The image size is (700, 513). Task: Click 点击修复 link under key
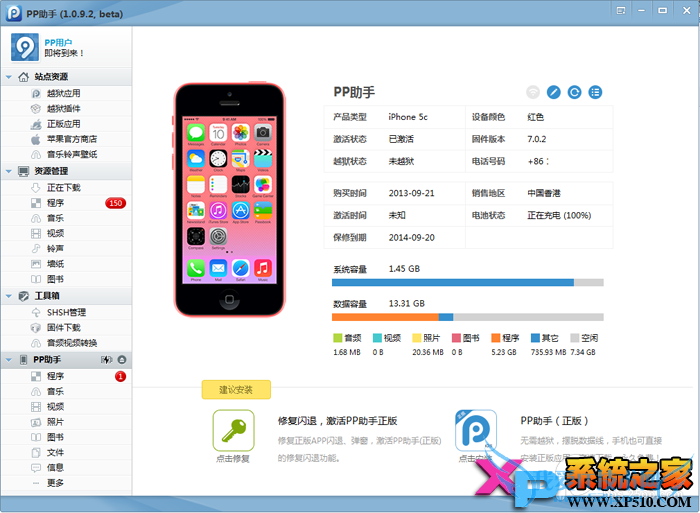[233, 459]
